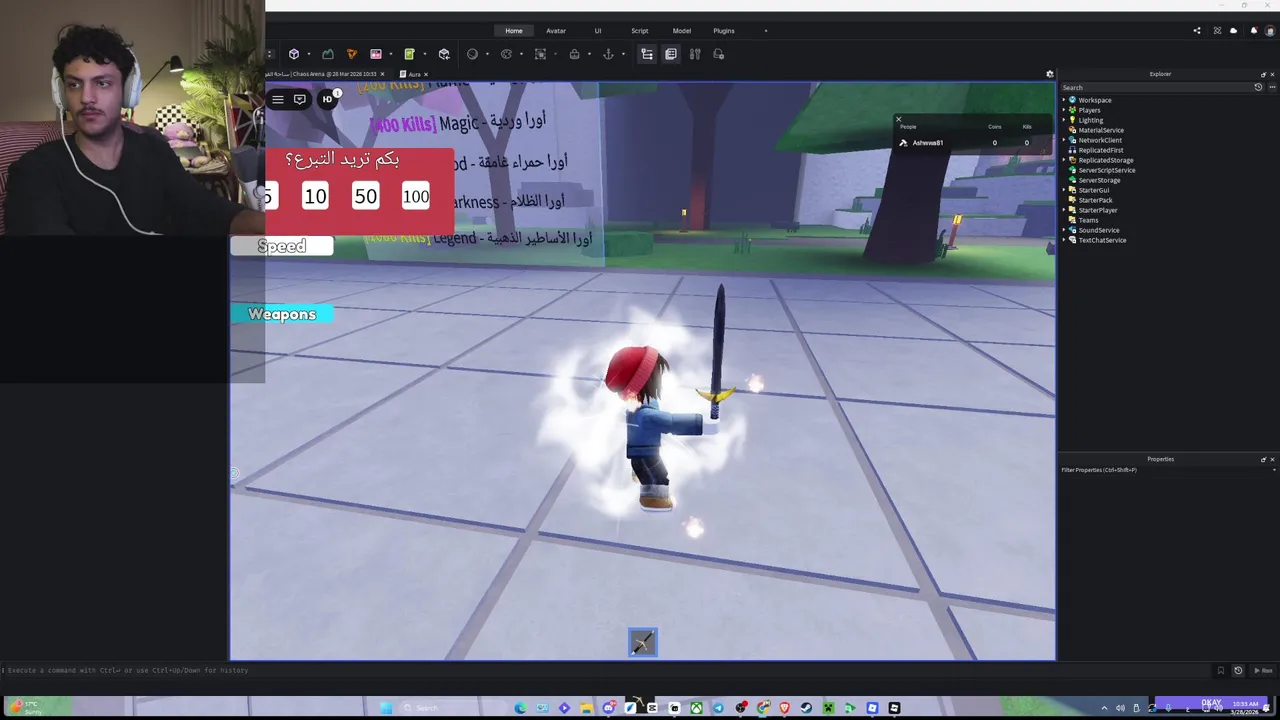The height and width of the screenshot is (720, 1280).
Task: Switch to the Model ribbon tab
Action: [x=682, y=31]
